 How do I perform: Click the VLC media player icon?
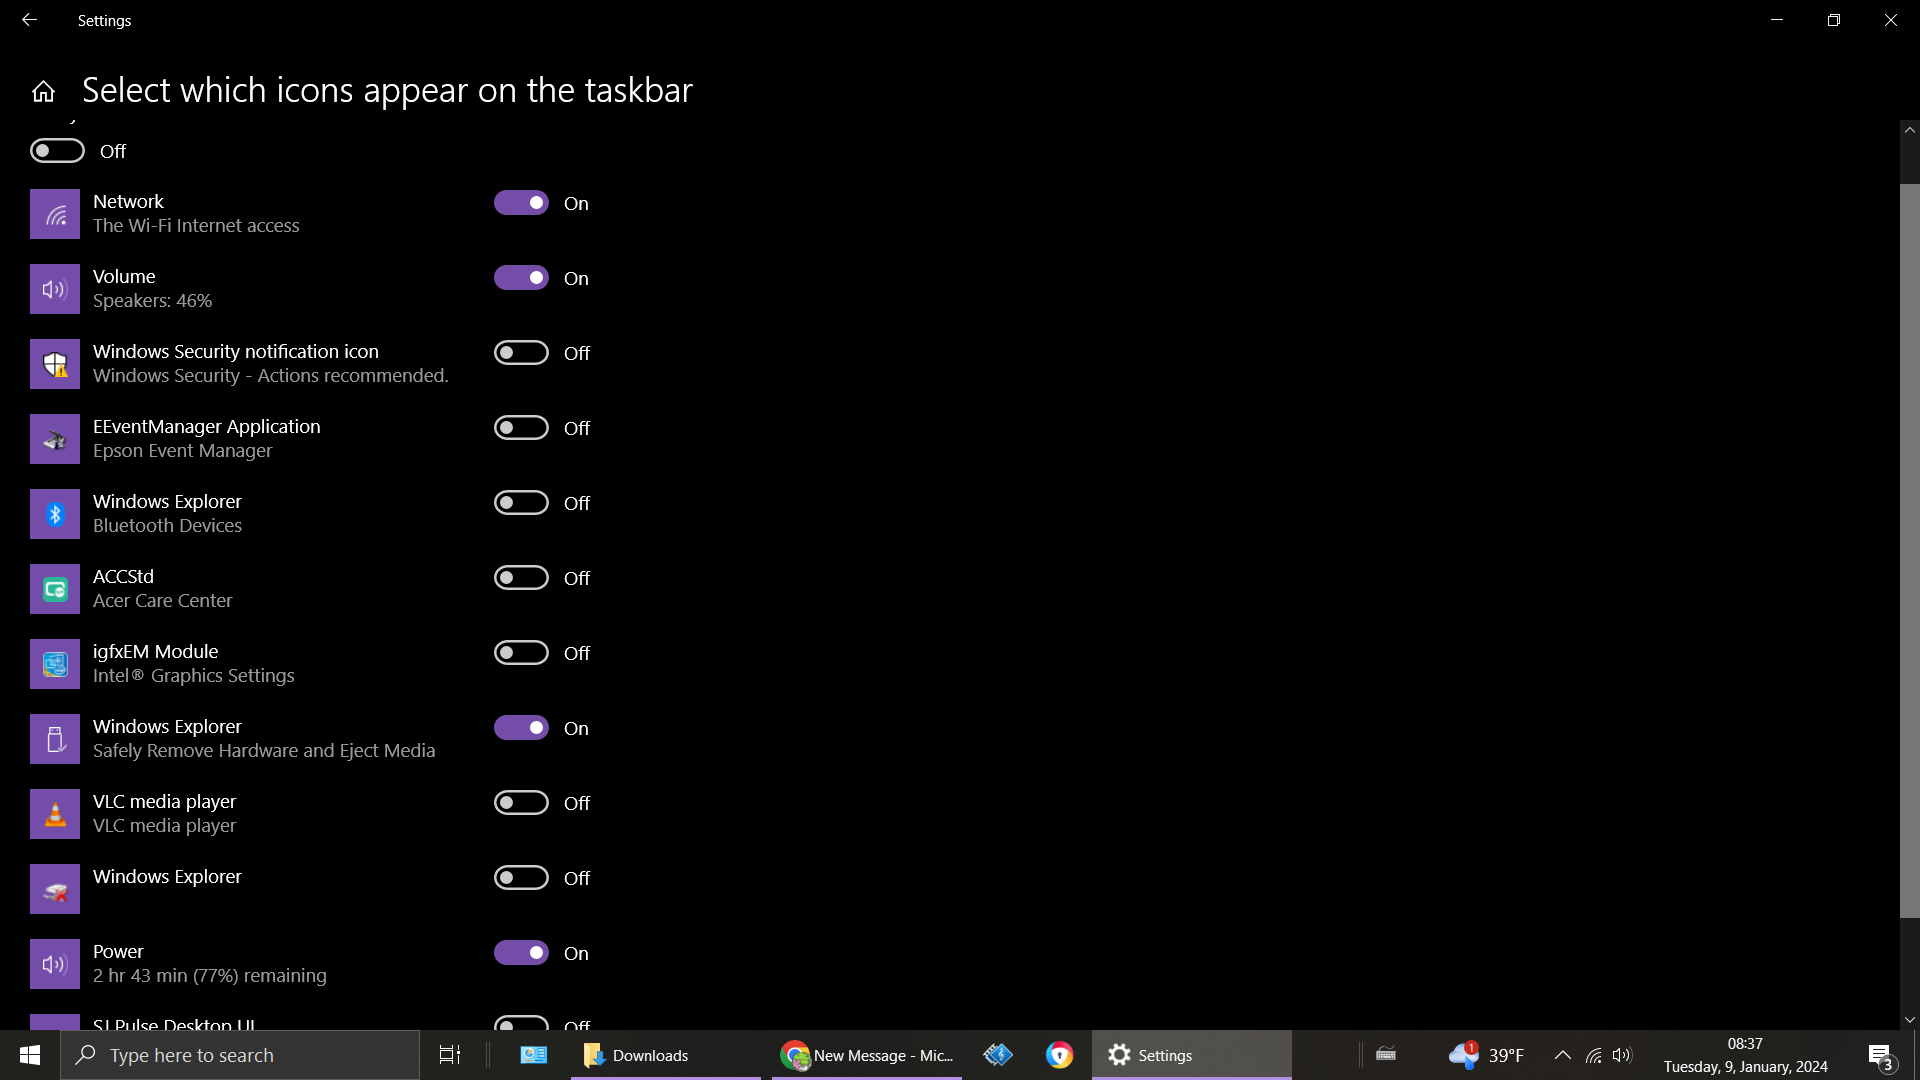pos(54,813)
